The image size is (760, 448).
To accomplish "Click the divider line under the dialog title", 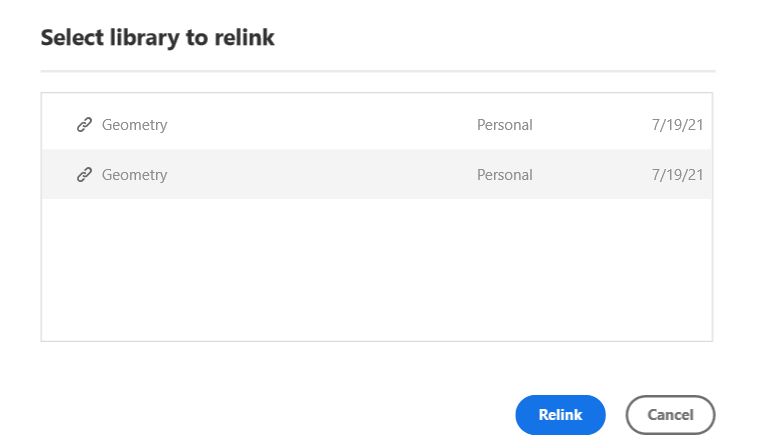I will point(378,71).
